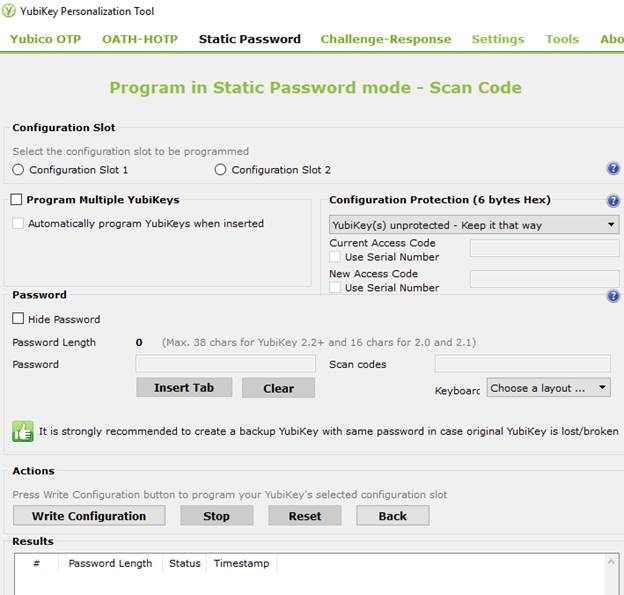624x595 pixels.
Task: Select Configuration Slot 1 radio button
Action: pyautogui.click(x=18, y=170)
